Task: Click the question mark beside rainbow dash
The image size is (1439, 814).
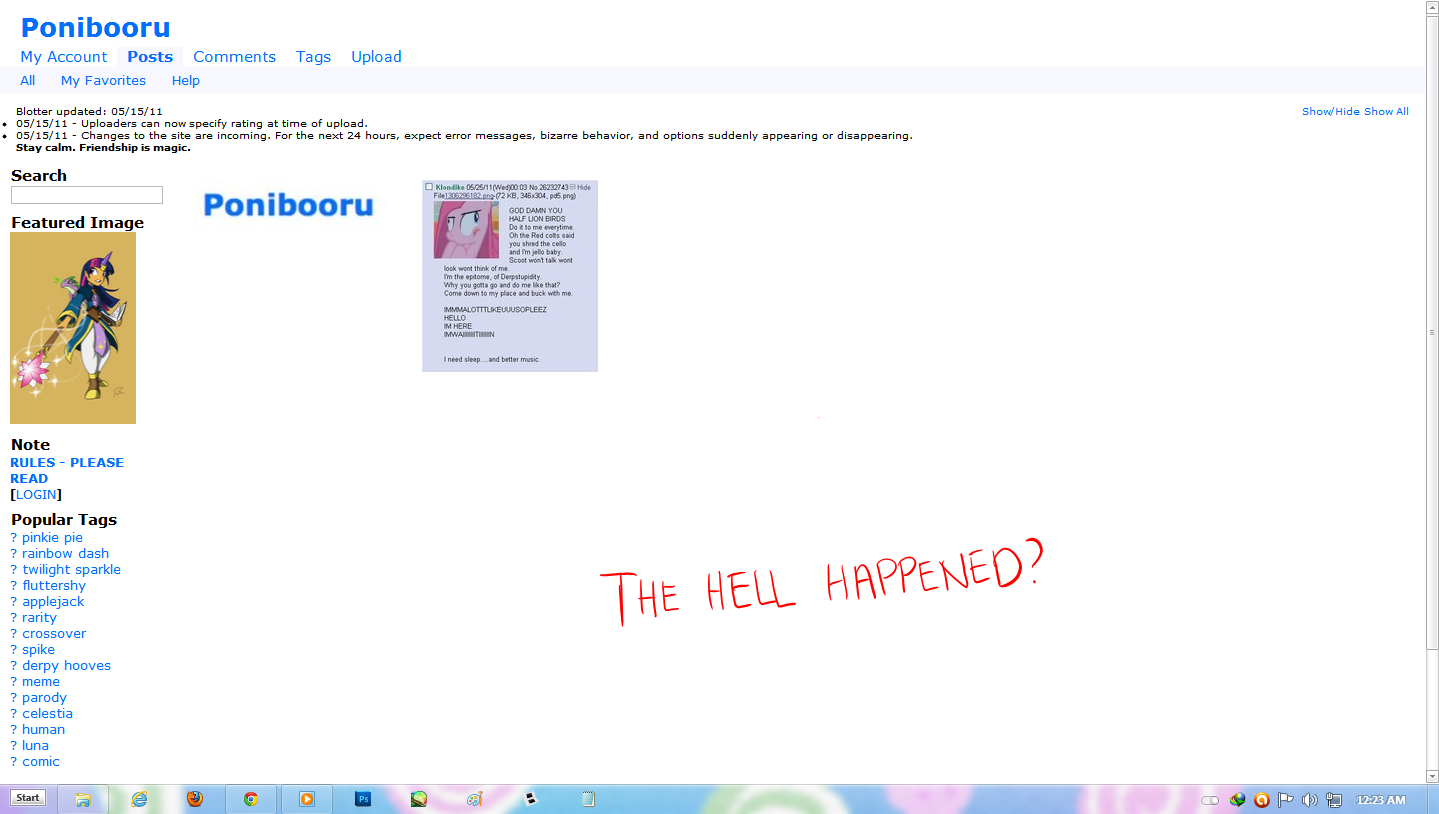Action: pyautogui.click(x=14, y=554)
